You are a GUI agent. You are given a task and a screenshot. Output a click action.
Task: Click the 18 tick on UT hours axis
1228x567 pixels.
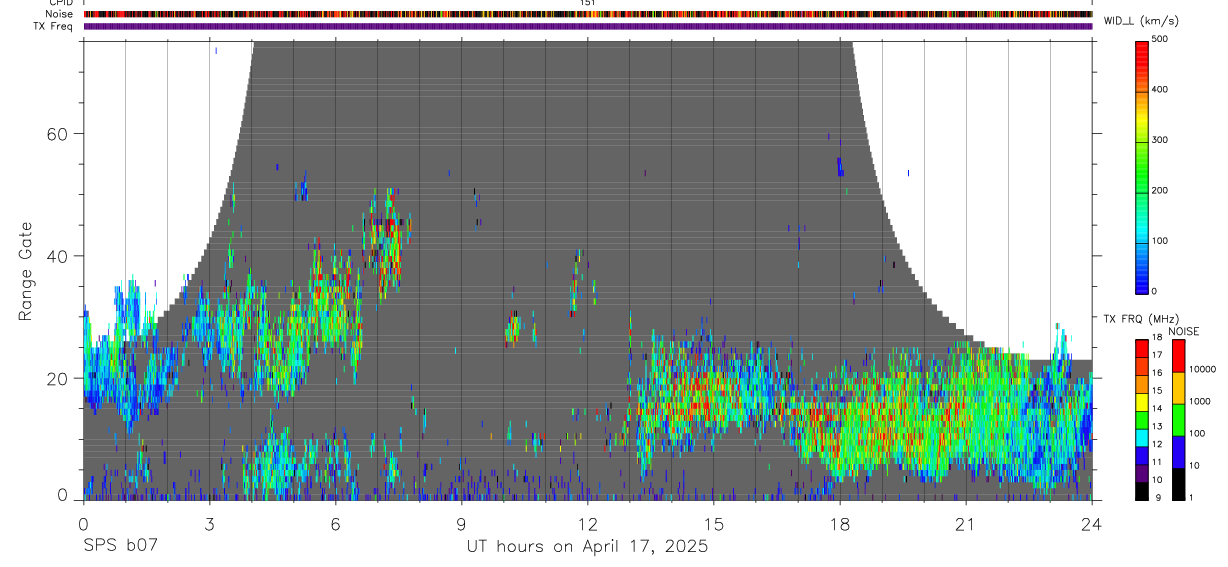click(839, 524)
